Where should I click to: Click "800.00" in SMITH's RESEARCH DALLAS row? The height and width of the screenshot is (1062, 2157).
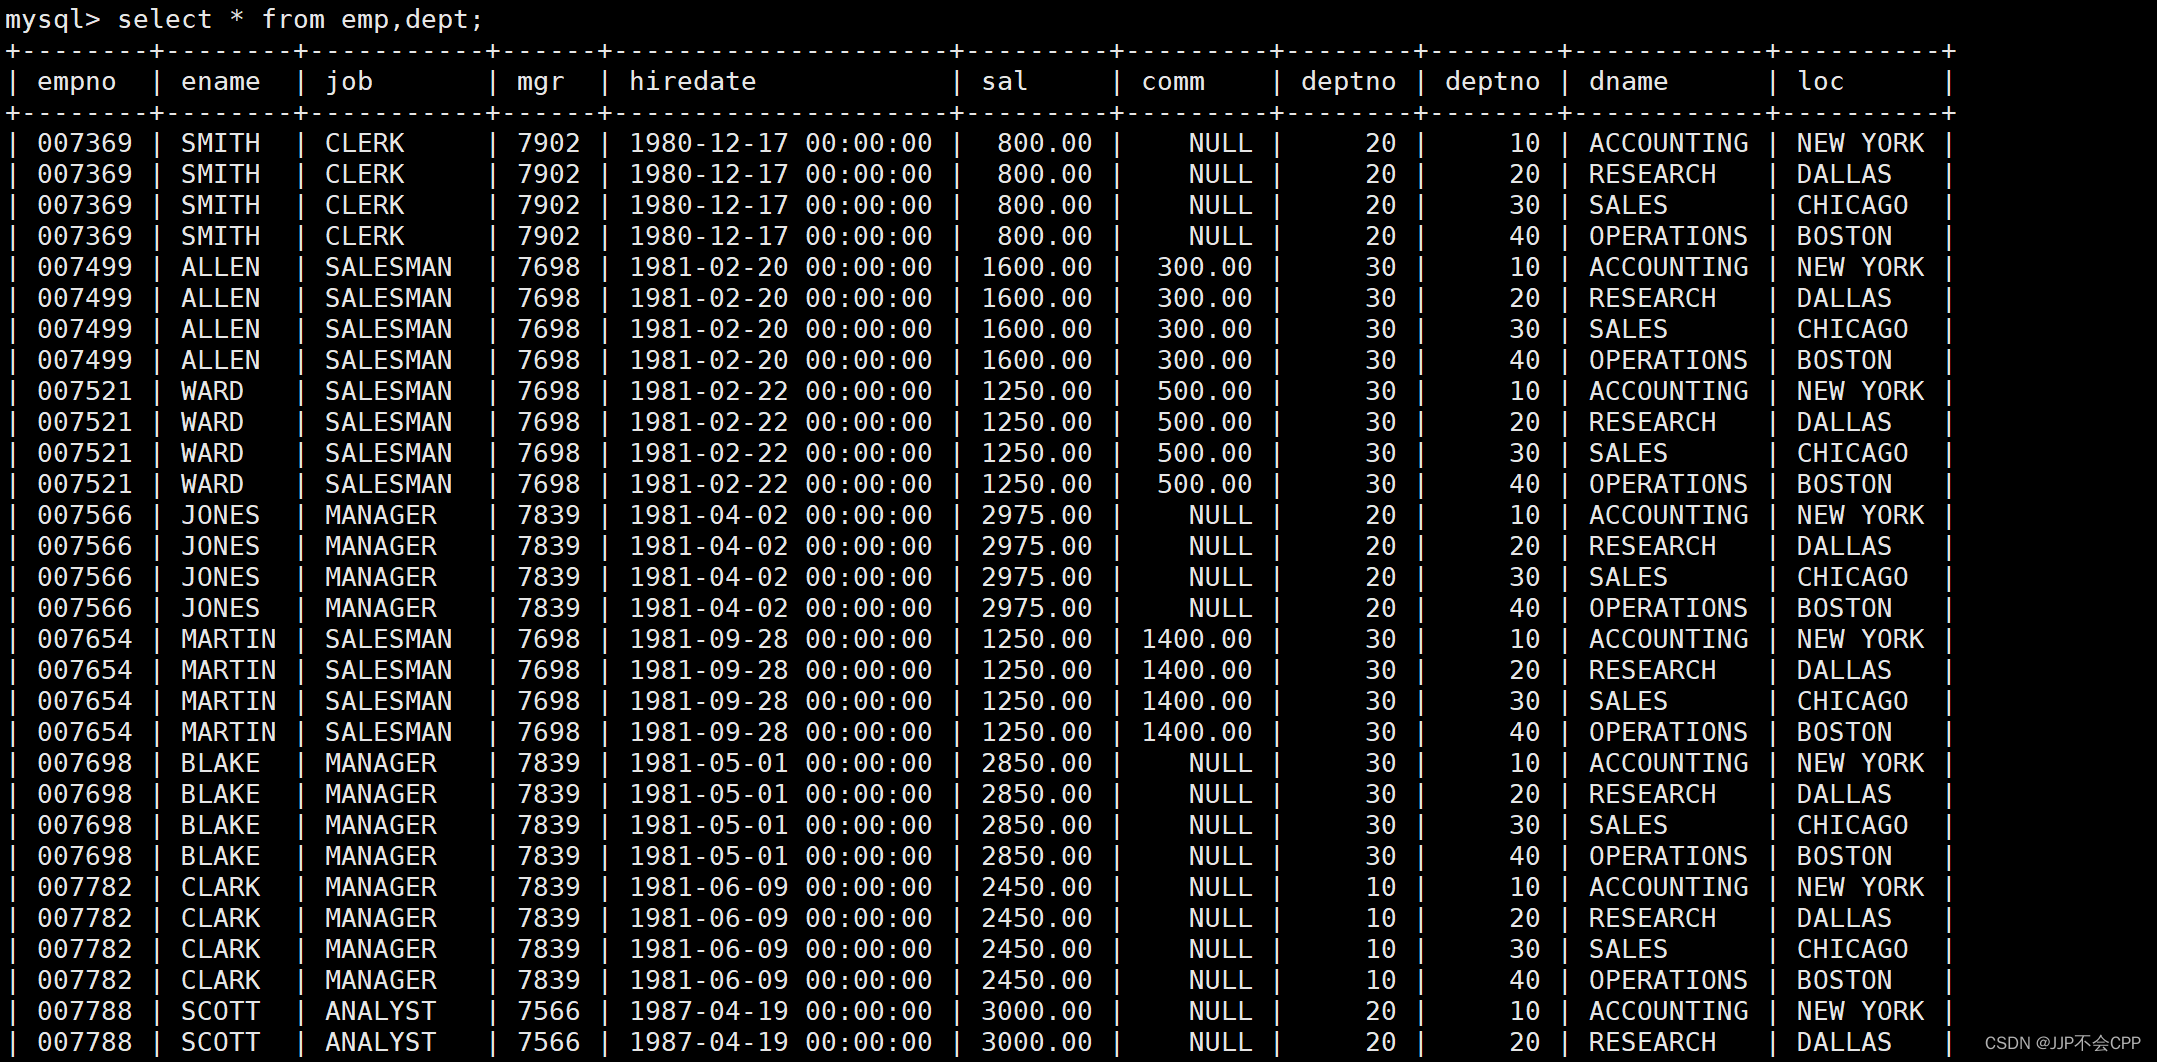click(x=1045, y=174)
